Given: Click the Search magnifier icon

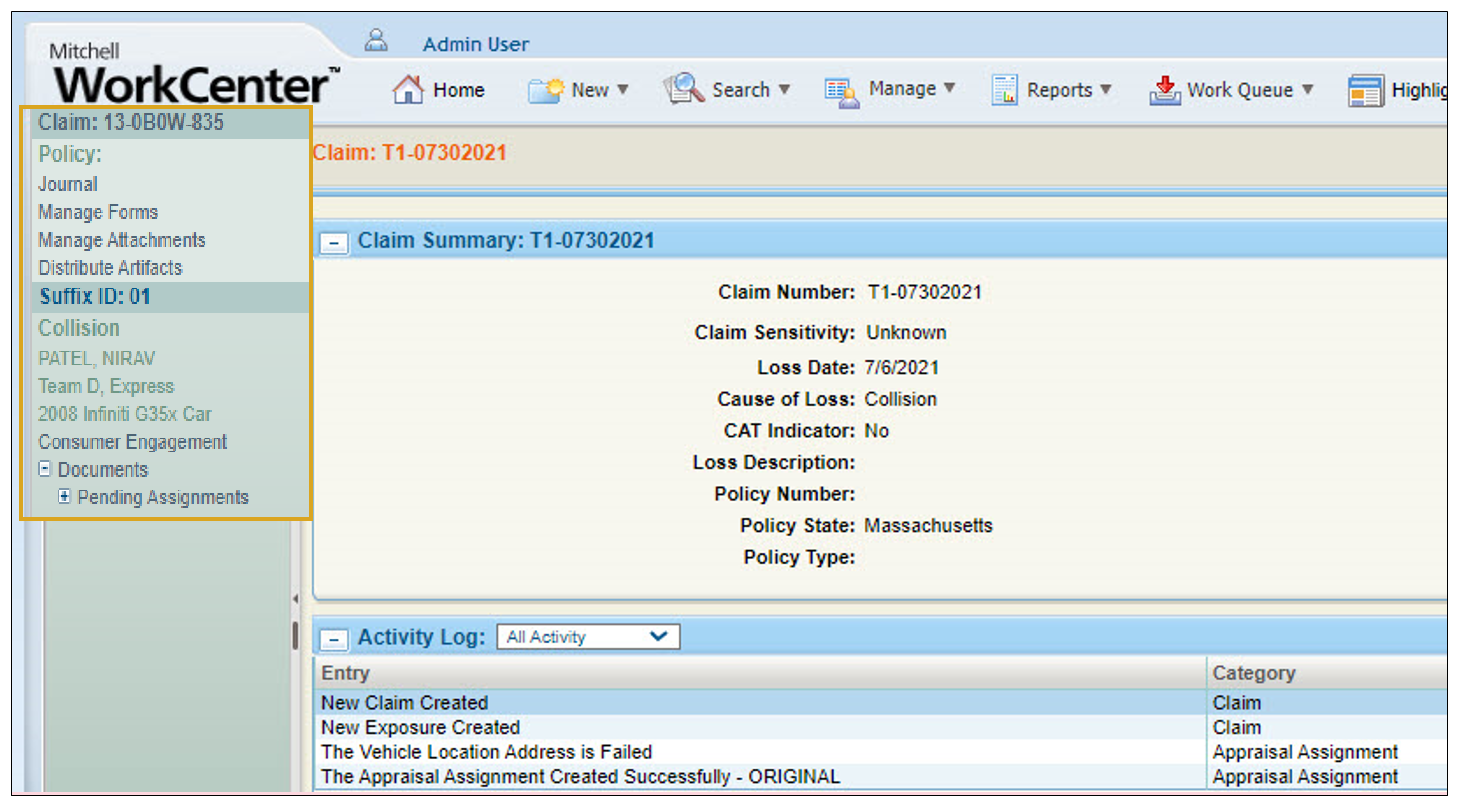Looking at the screenshot, I should (684, 89).
